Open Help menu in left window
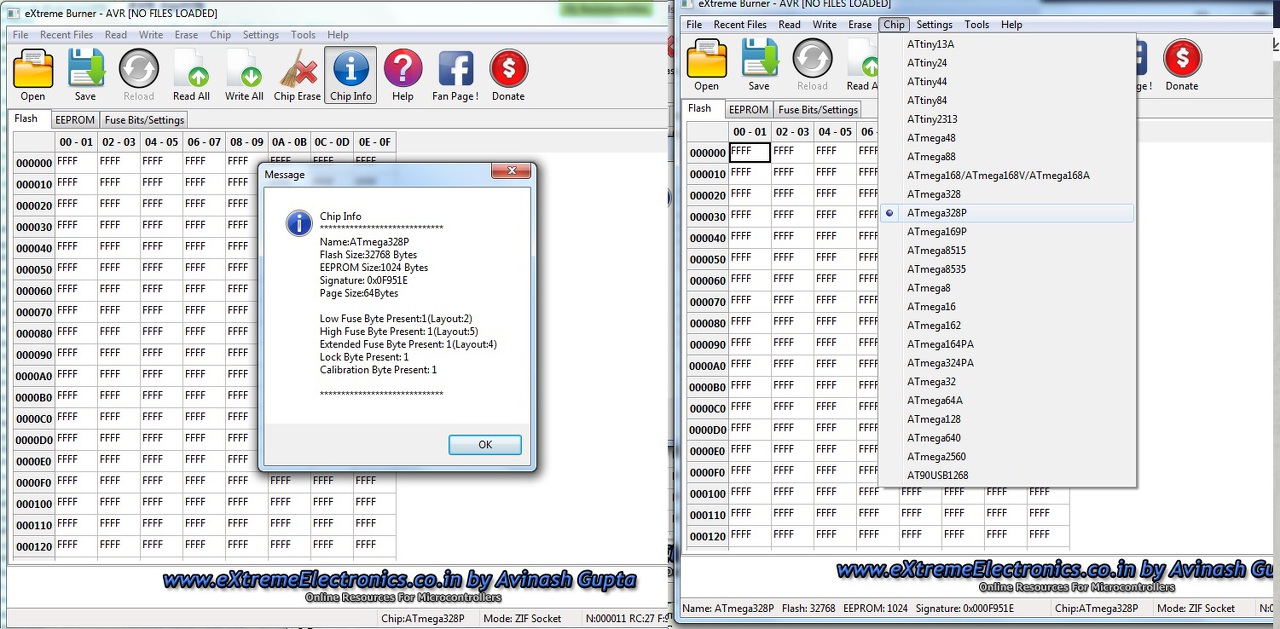This screenshot has width=1280, height=629. click(x=338, y=35)
